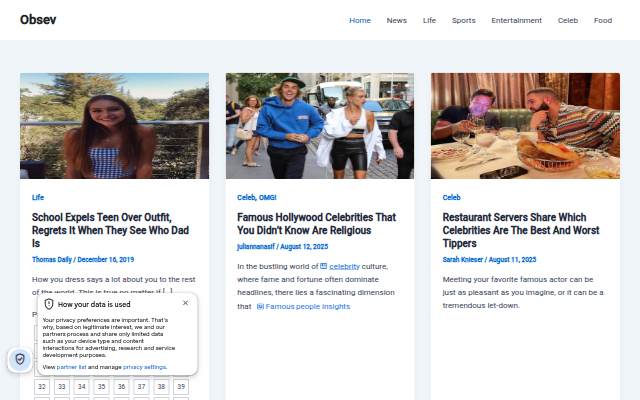Click the Life category tag on first card
Image resolution: width=640 pixels, height=400 pixels.
coord(38,198)
